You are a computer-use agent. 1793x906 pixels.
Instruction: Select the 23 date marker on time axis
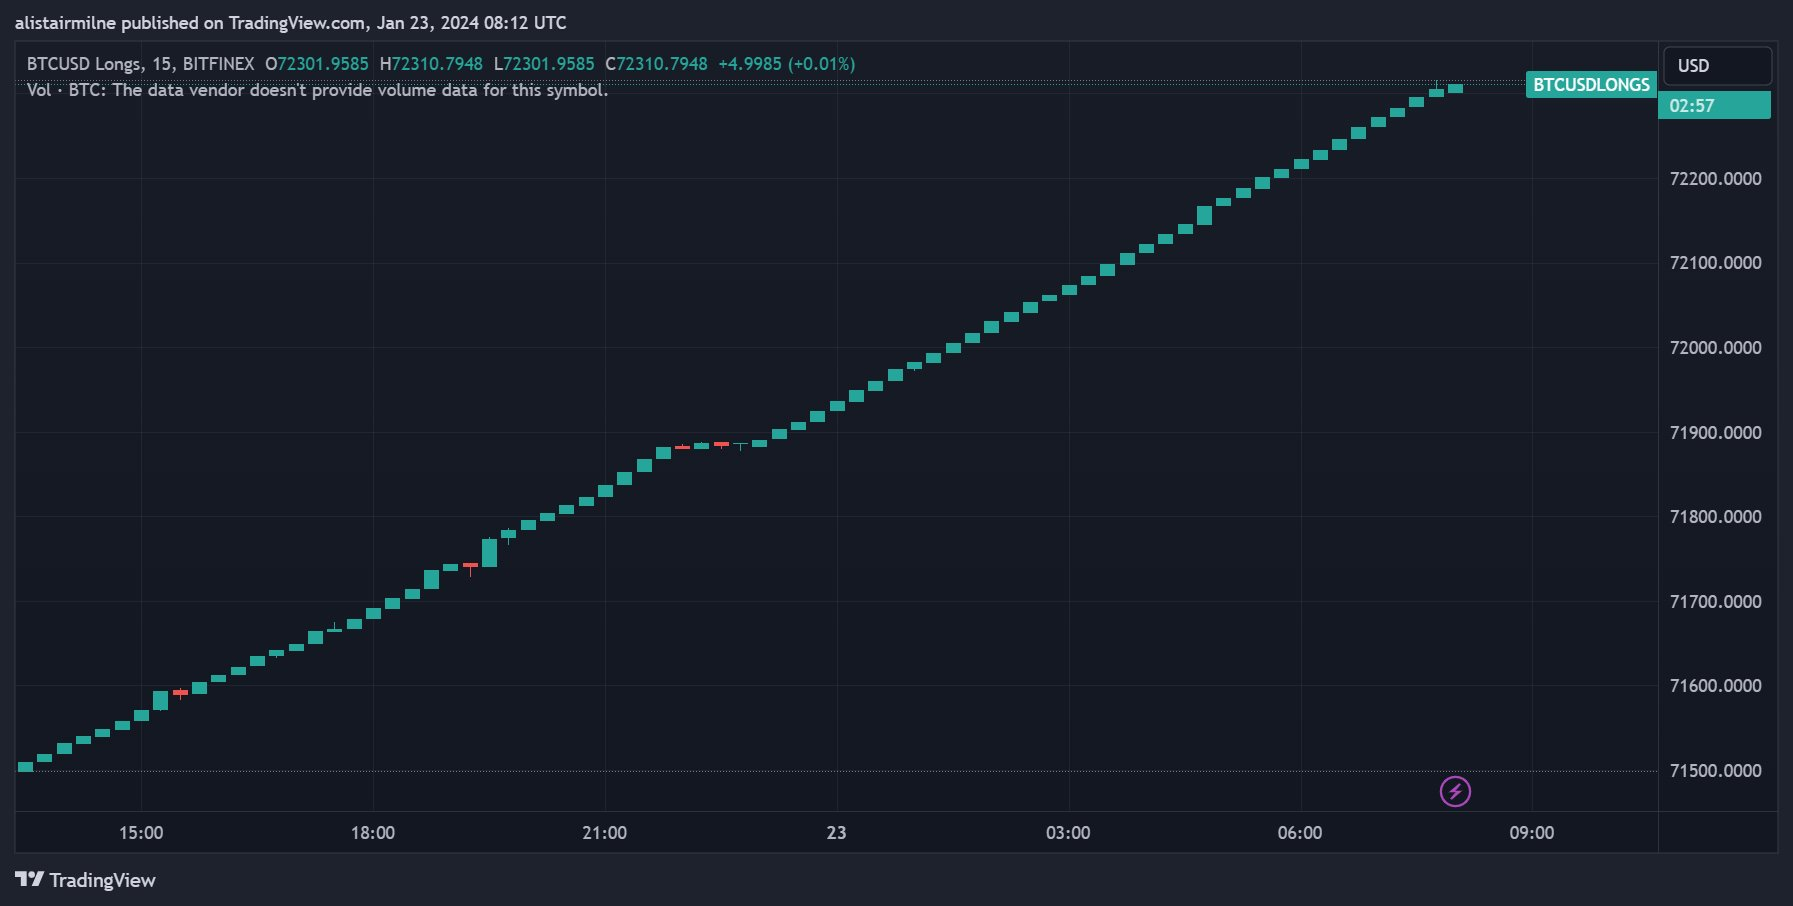[836, 833]
